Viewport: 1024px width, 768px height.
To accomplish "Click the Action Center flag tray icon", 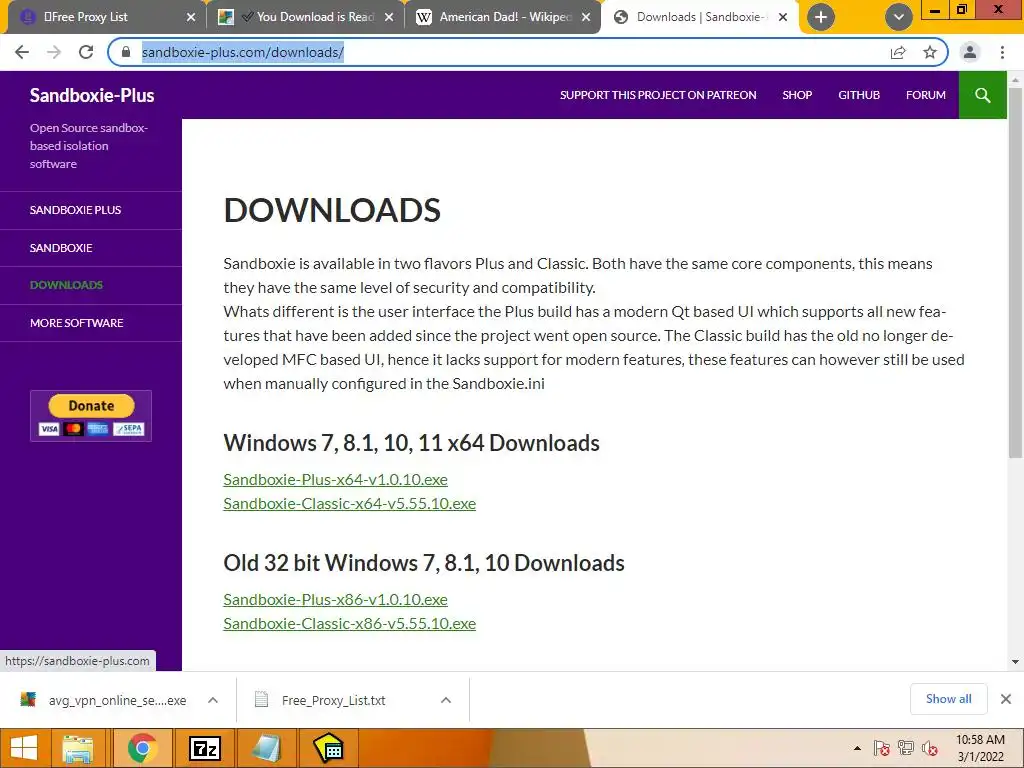I will pyautogui.click(x=882, y=748).
